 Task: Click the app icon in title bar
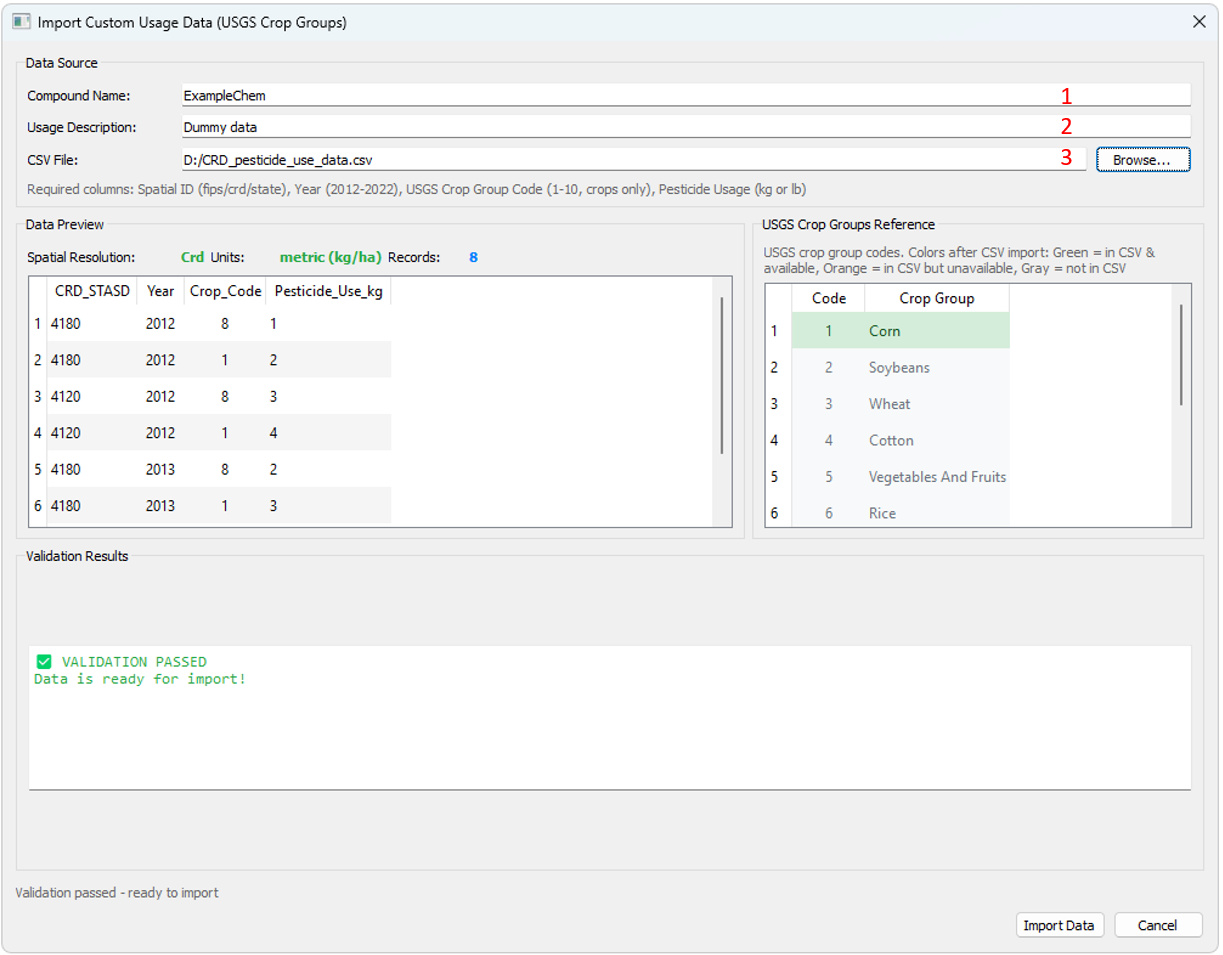coord(21,21)
